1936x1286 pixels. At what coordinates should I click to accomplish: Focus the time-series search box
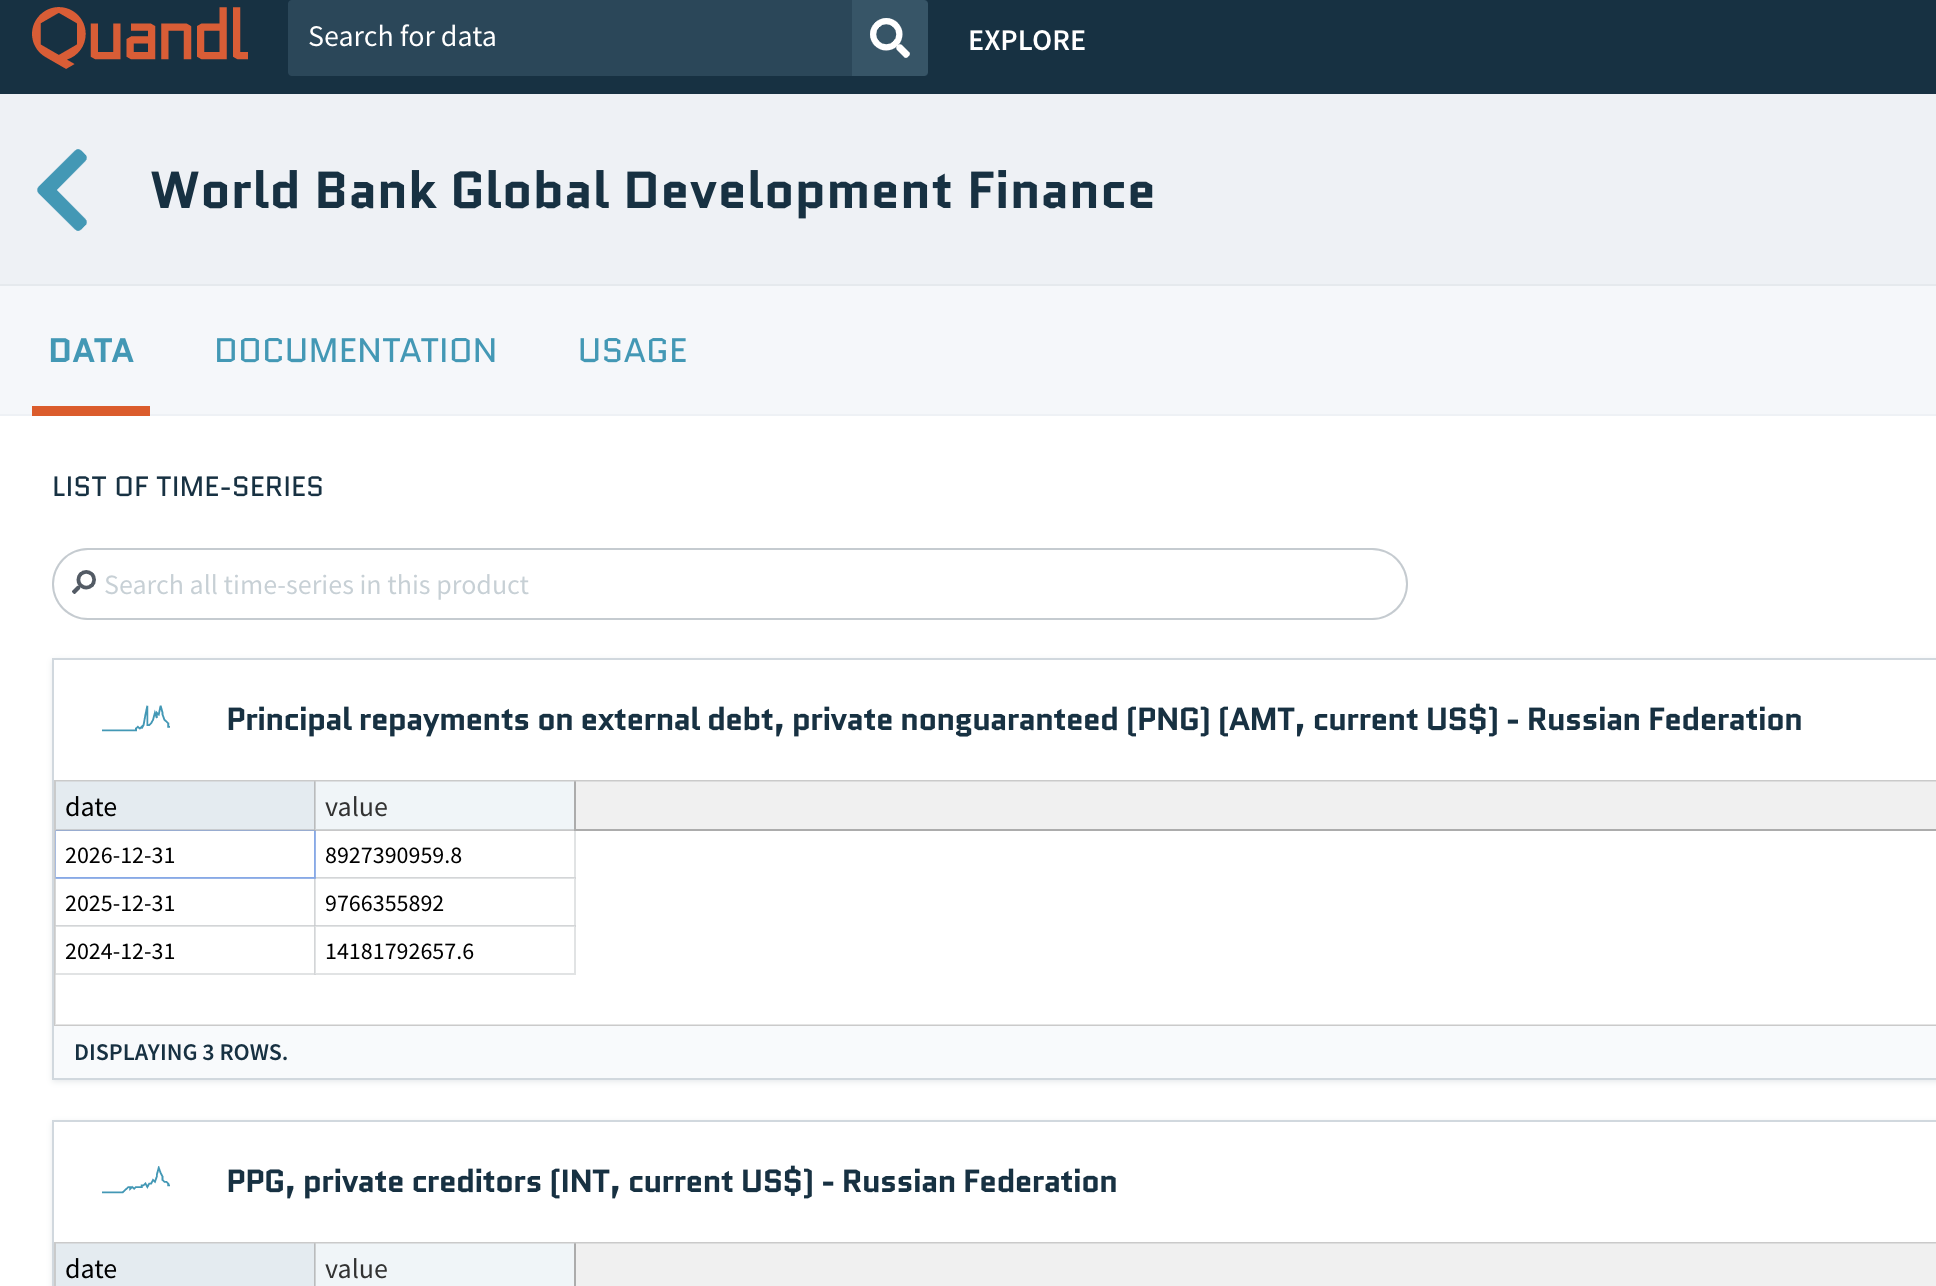coord(740,584)
